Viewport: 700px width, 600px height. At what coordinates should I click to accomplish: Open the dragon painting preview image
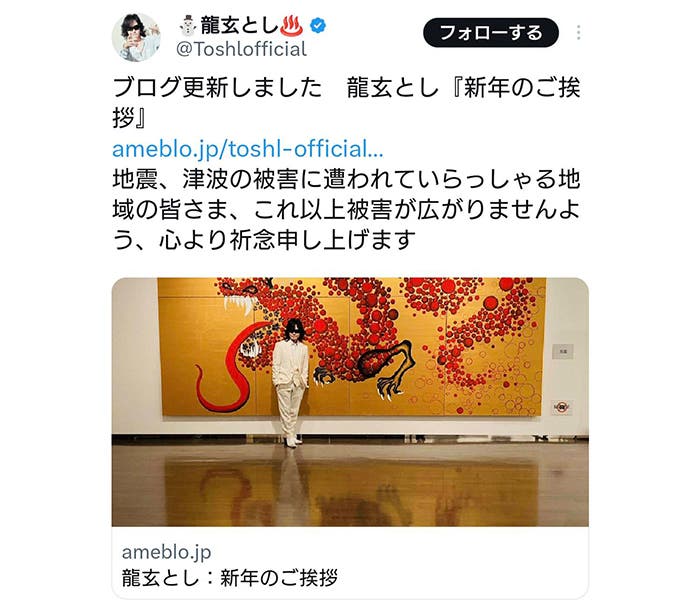[350, 402]
